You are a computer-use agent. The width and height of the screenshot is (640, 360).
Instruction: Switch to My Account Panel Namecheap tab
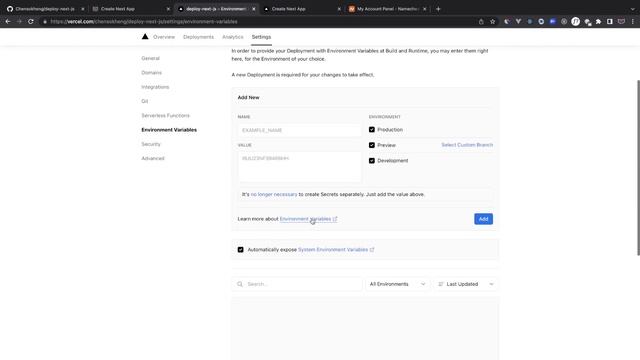point(387,9)
